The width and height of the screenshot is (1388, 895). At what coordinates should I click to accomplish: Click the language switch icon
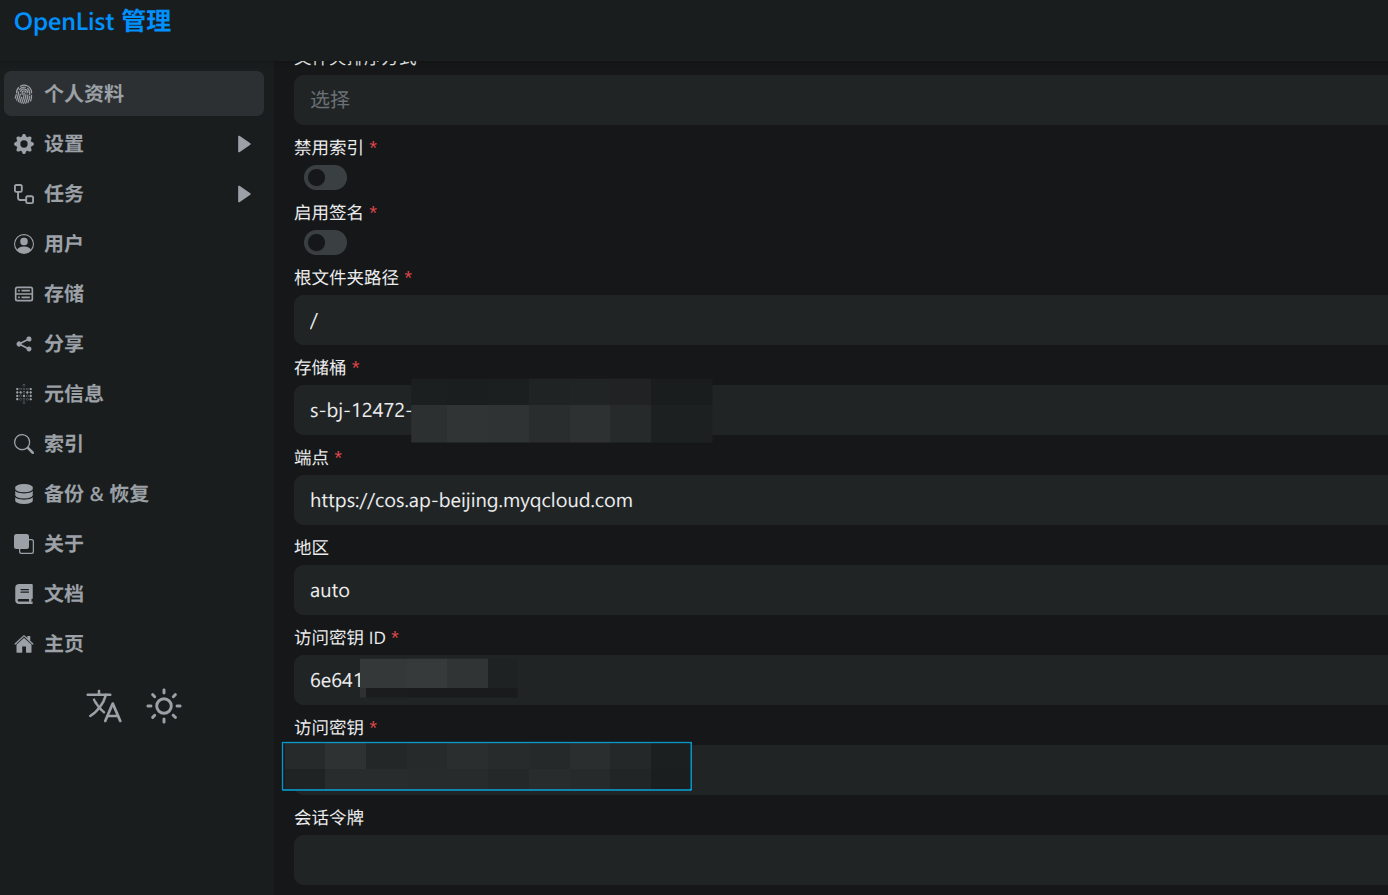(104, 706)
